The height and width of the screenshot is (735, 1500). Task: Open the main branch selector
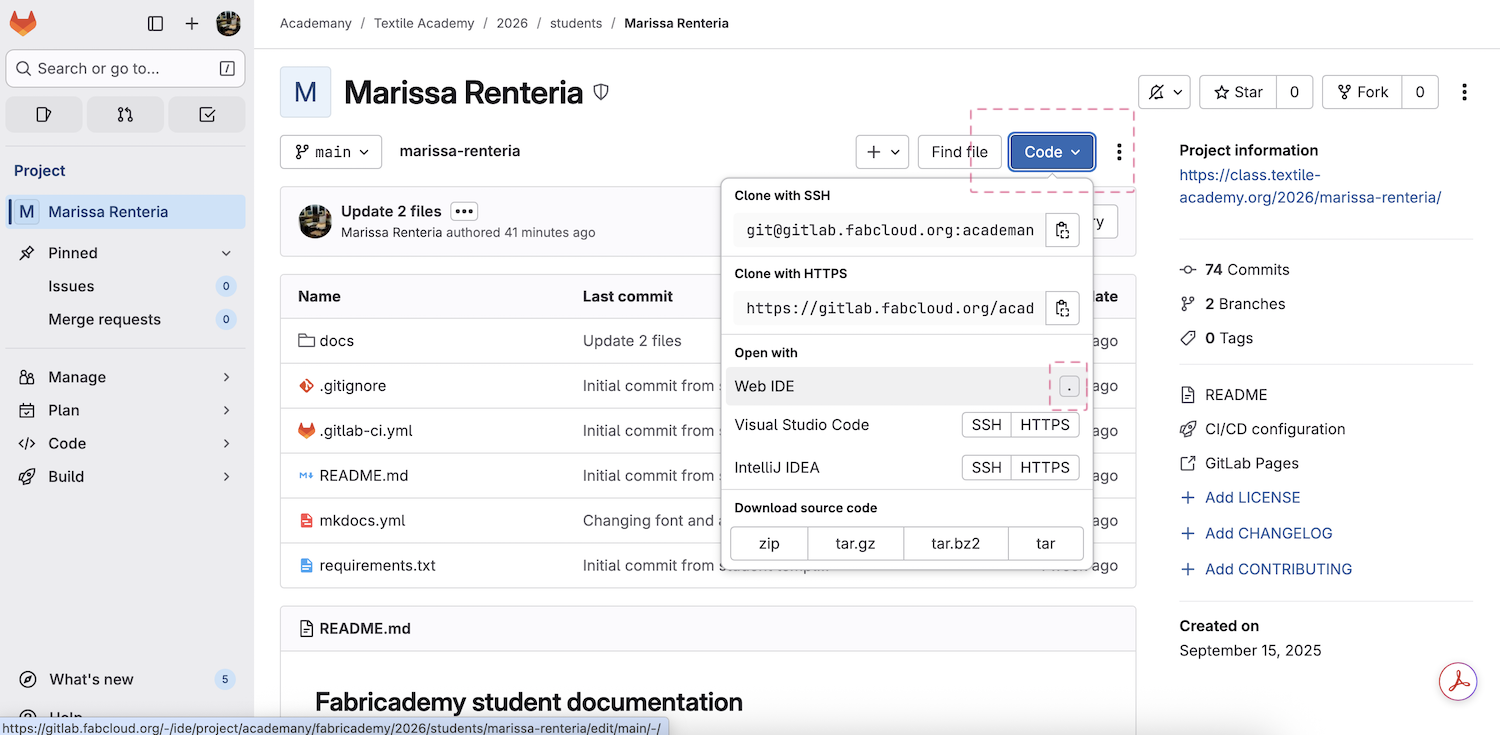(x=331, y=152)
